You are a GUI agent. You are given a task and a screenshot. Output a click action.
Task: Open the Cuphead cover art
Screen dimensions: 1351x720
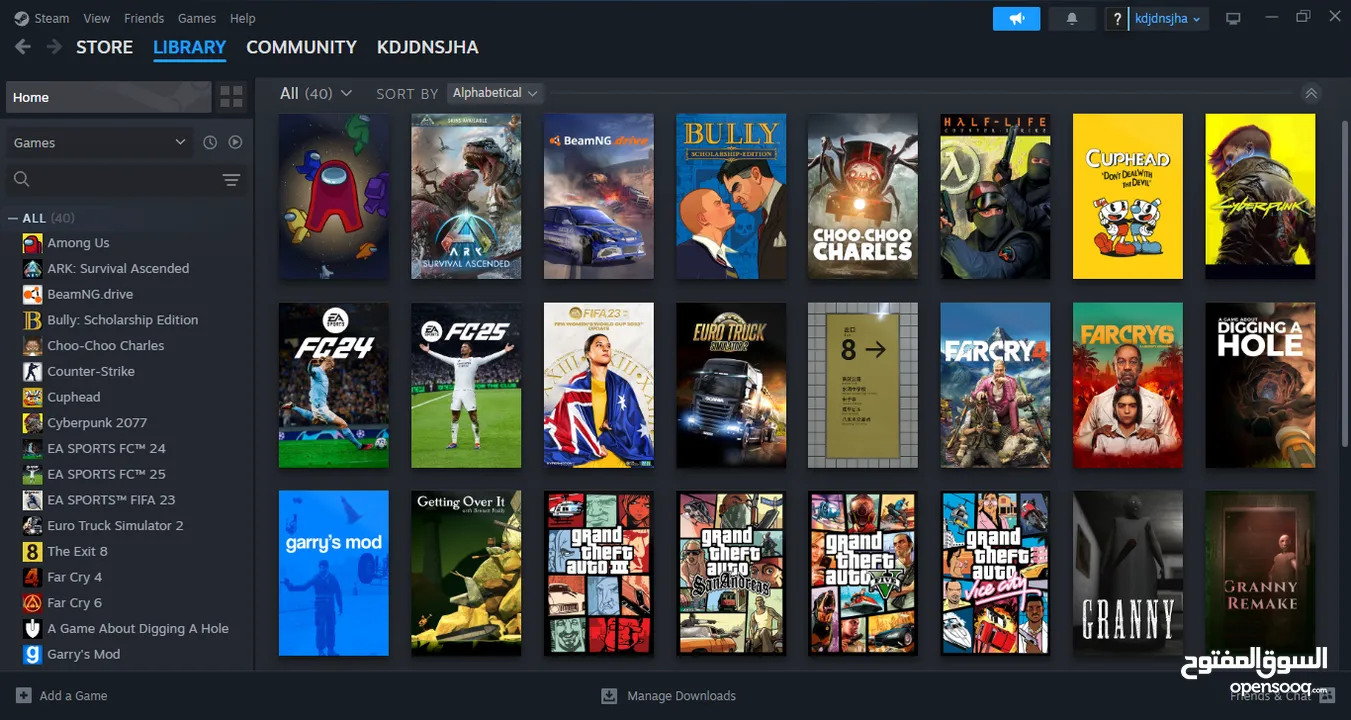[x=1128, y=196]
